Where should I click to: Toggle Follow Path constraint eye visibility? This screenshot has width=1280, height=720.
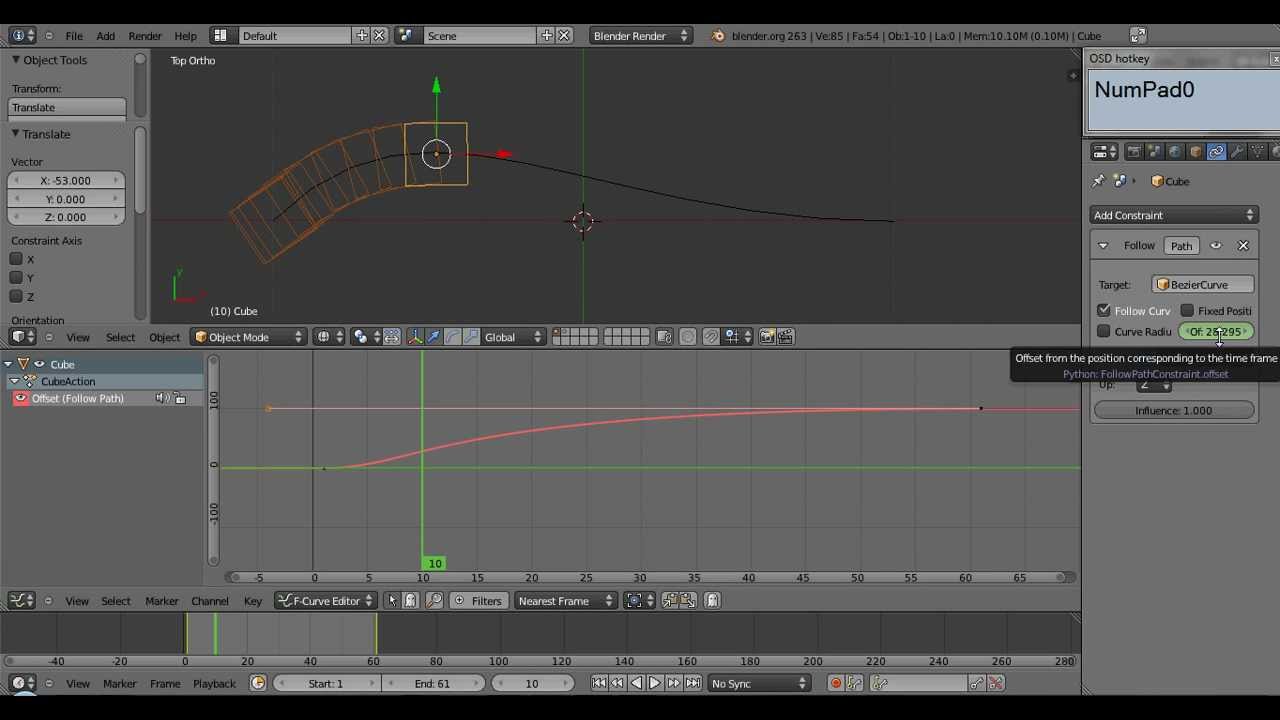pyautogui.click(x=1216, y=245)
